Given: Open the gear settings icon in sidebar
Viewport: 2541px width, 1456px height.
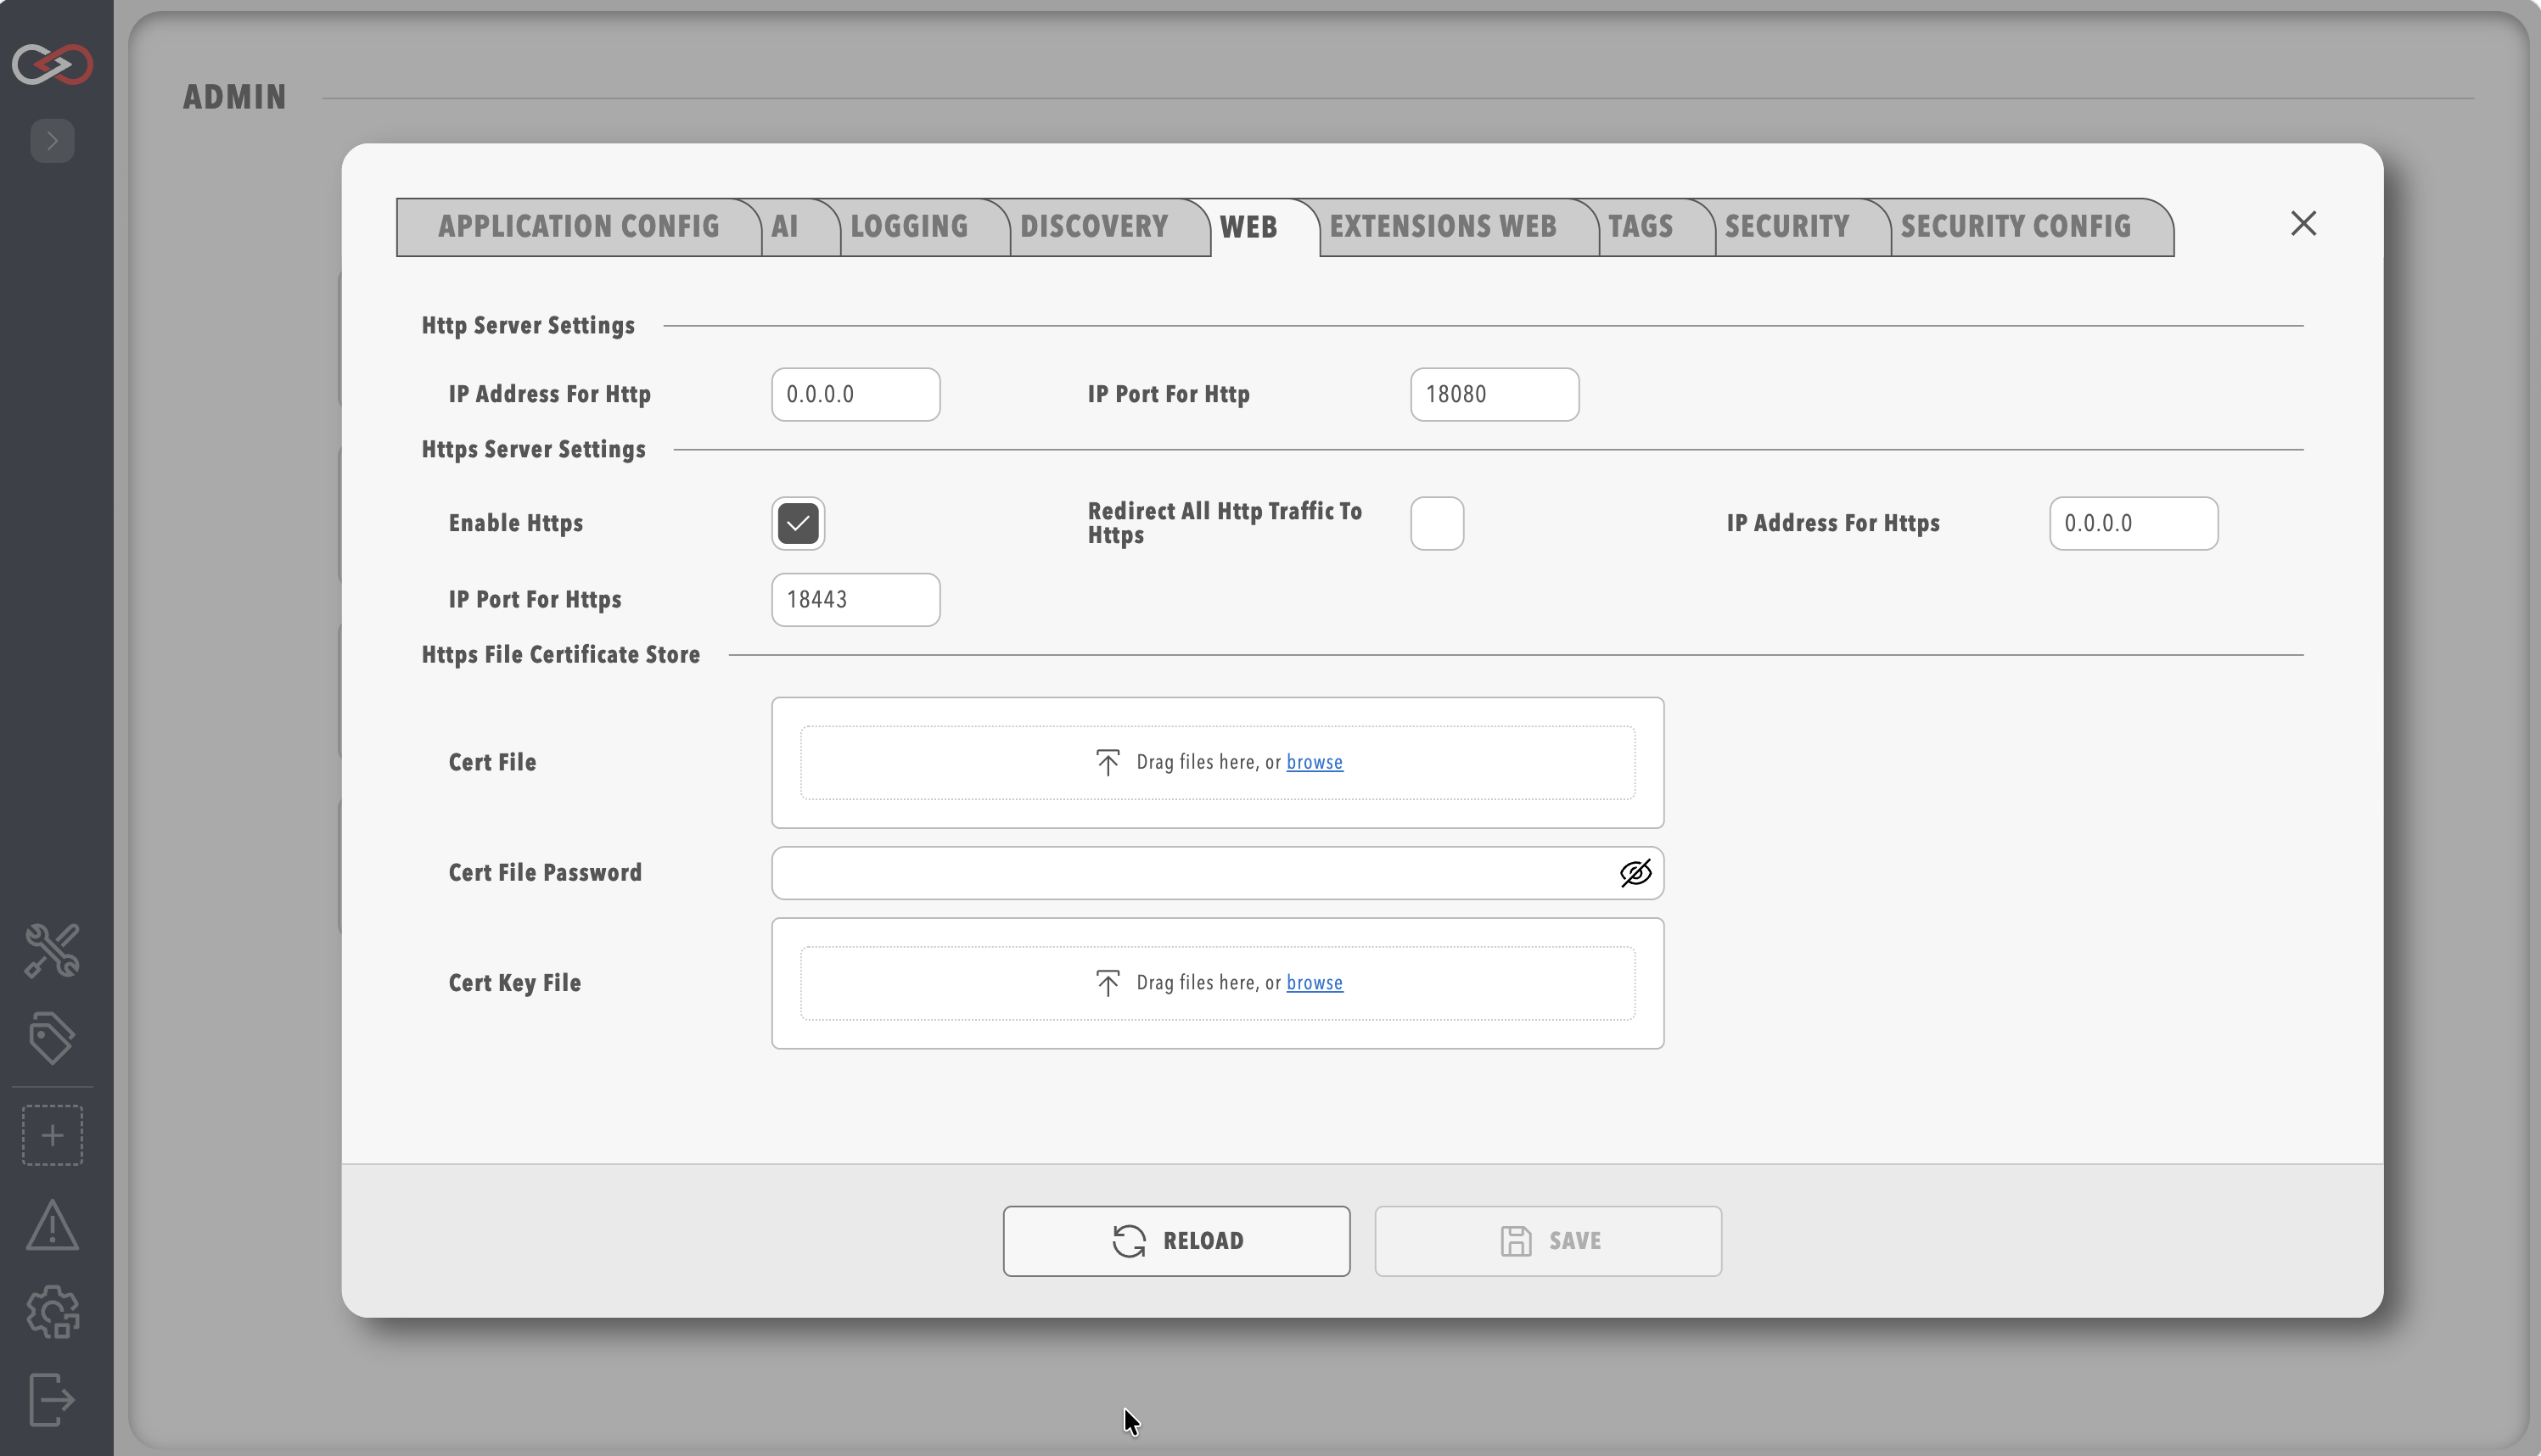Looking at the screenshot, I should pos(52,1312).
